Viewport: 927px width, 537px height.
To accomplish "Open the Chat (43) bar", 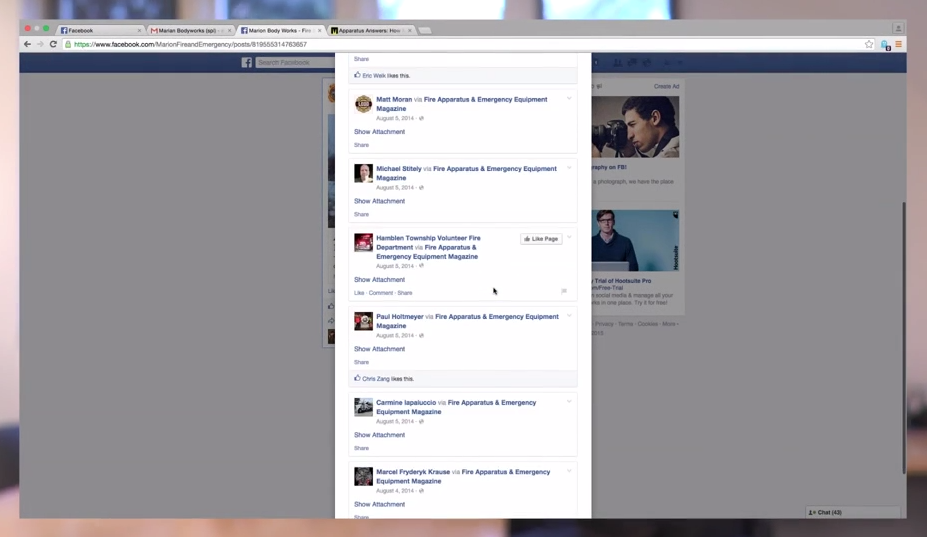I will (853, 512).
